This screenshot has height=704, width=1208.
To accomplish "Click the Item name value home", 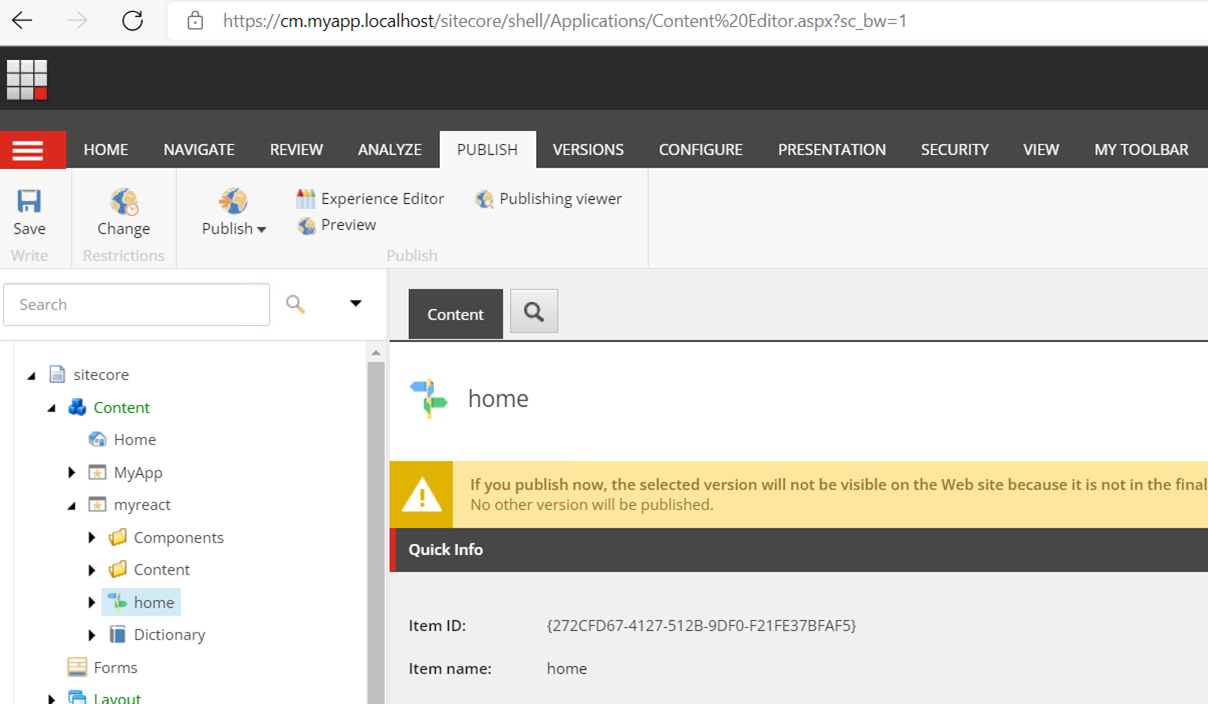I will pyautogui.click(x=567, y=668).
